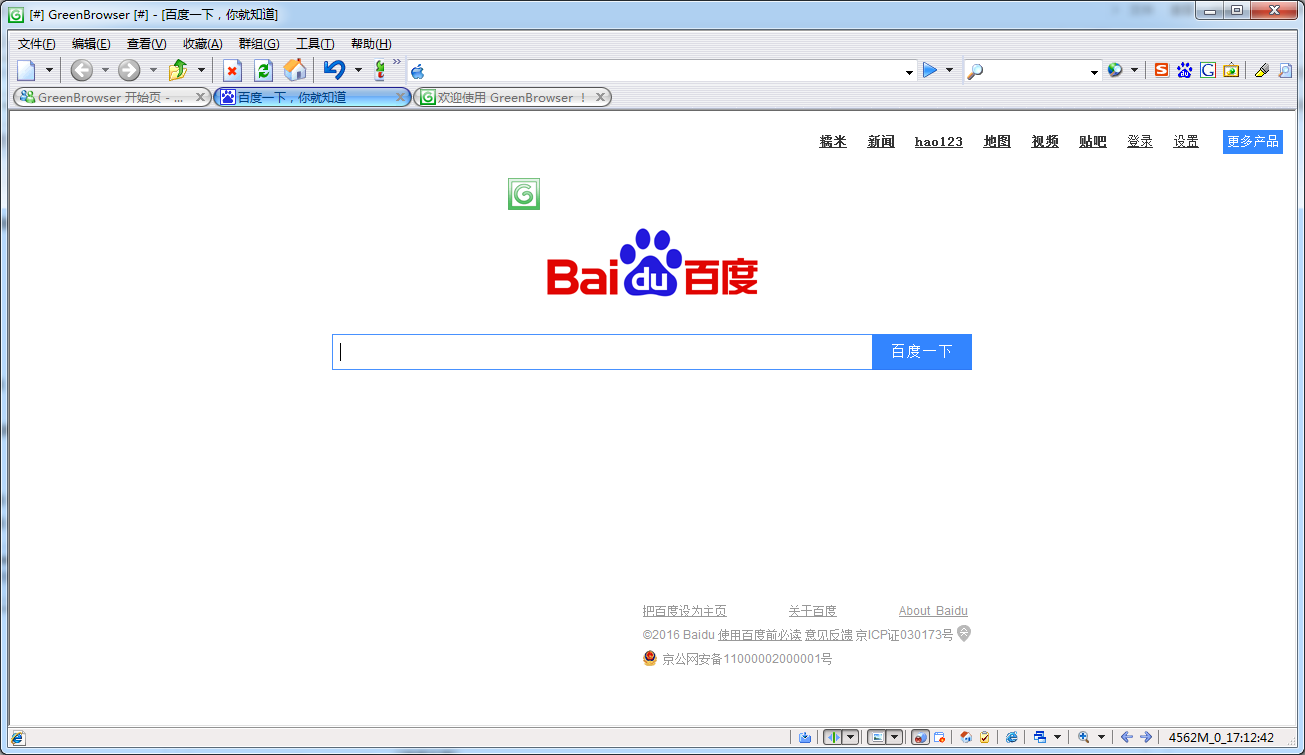Screen dimensions: 1305x755
Task: Toggle the status bar image display button
Action: click(x=876, y=738)
